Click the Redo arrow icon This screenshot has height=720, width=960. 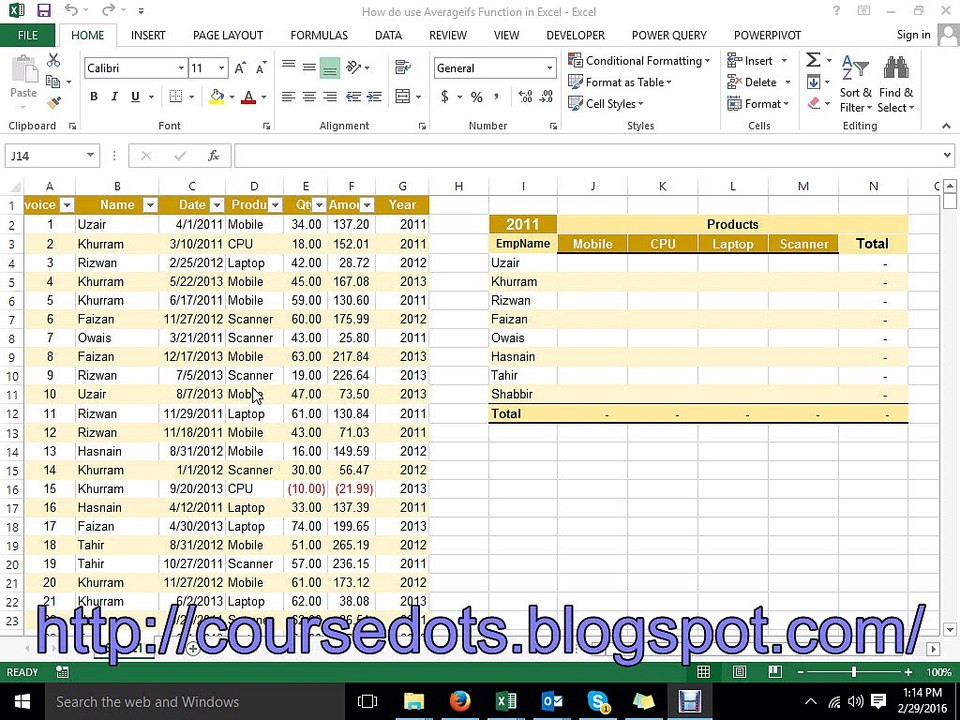click(x=108, y=10)
